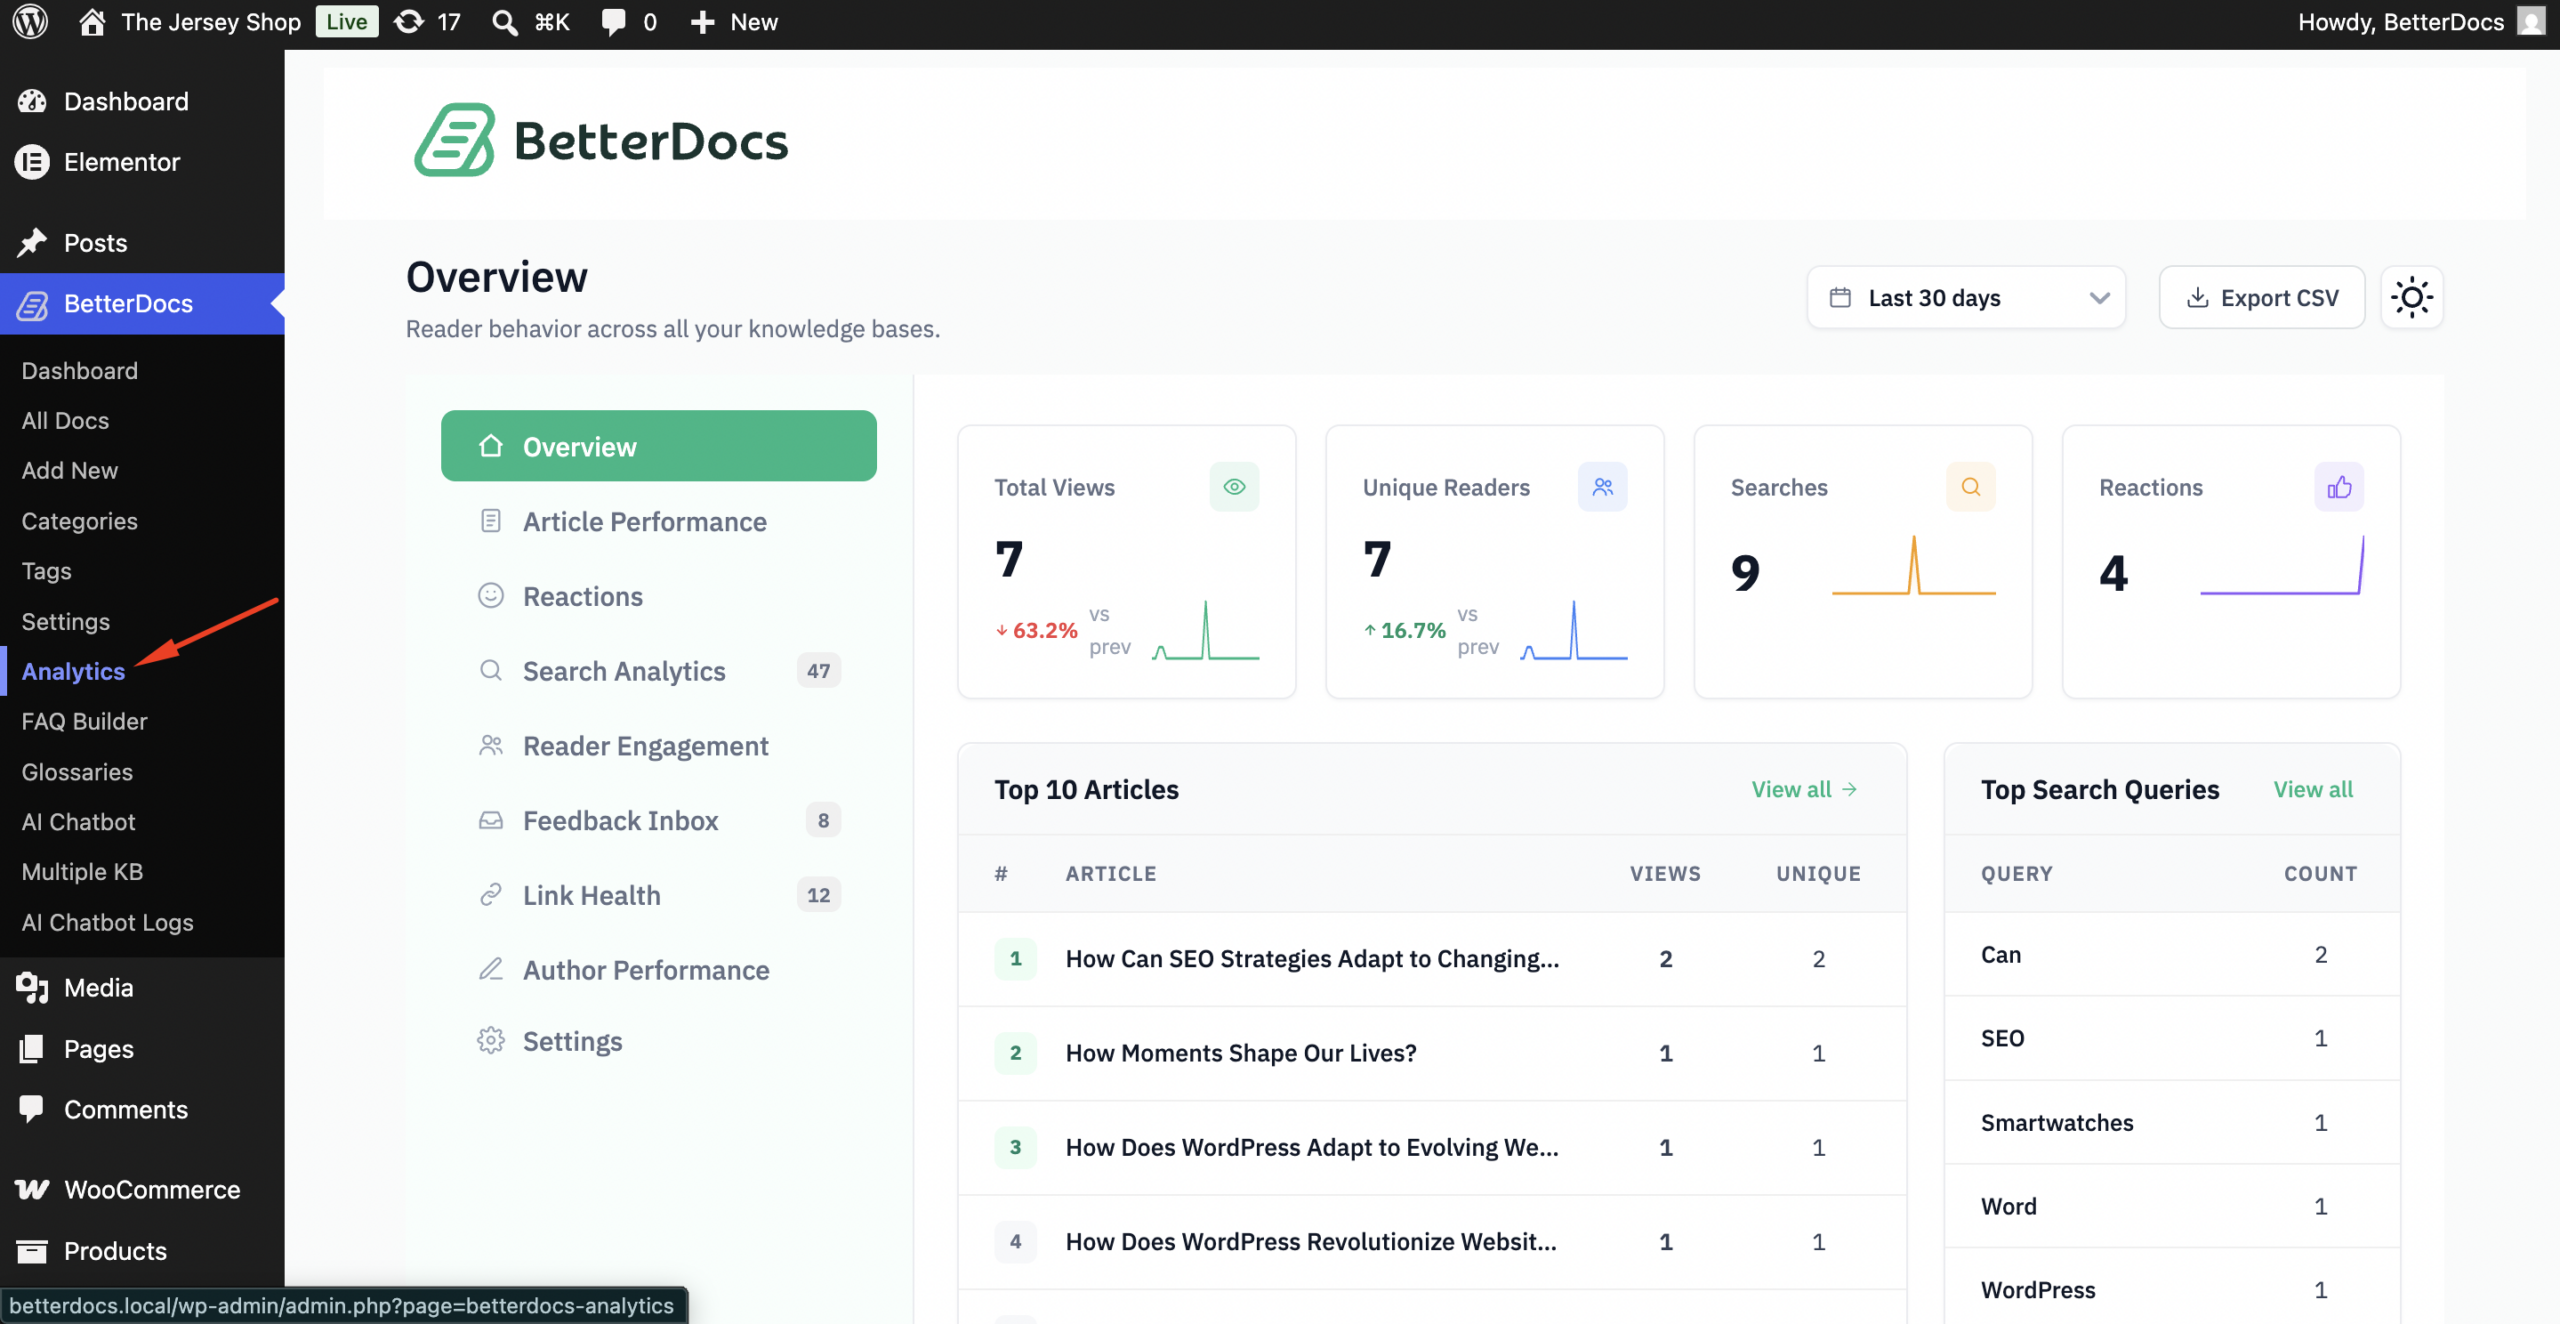The image size is (2560, 1324).
Task: Open Add New in BetterDocs submenu
Action: point(69,470)
